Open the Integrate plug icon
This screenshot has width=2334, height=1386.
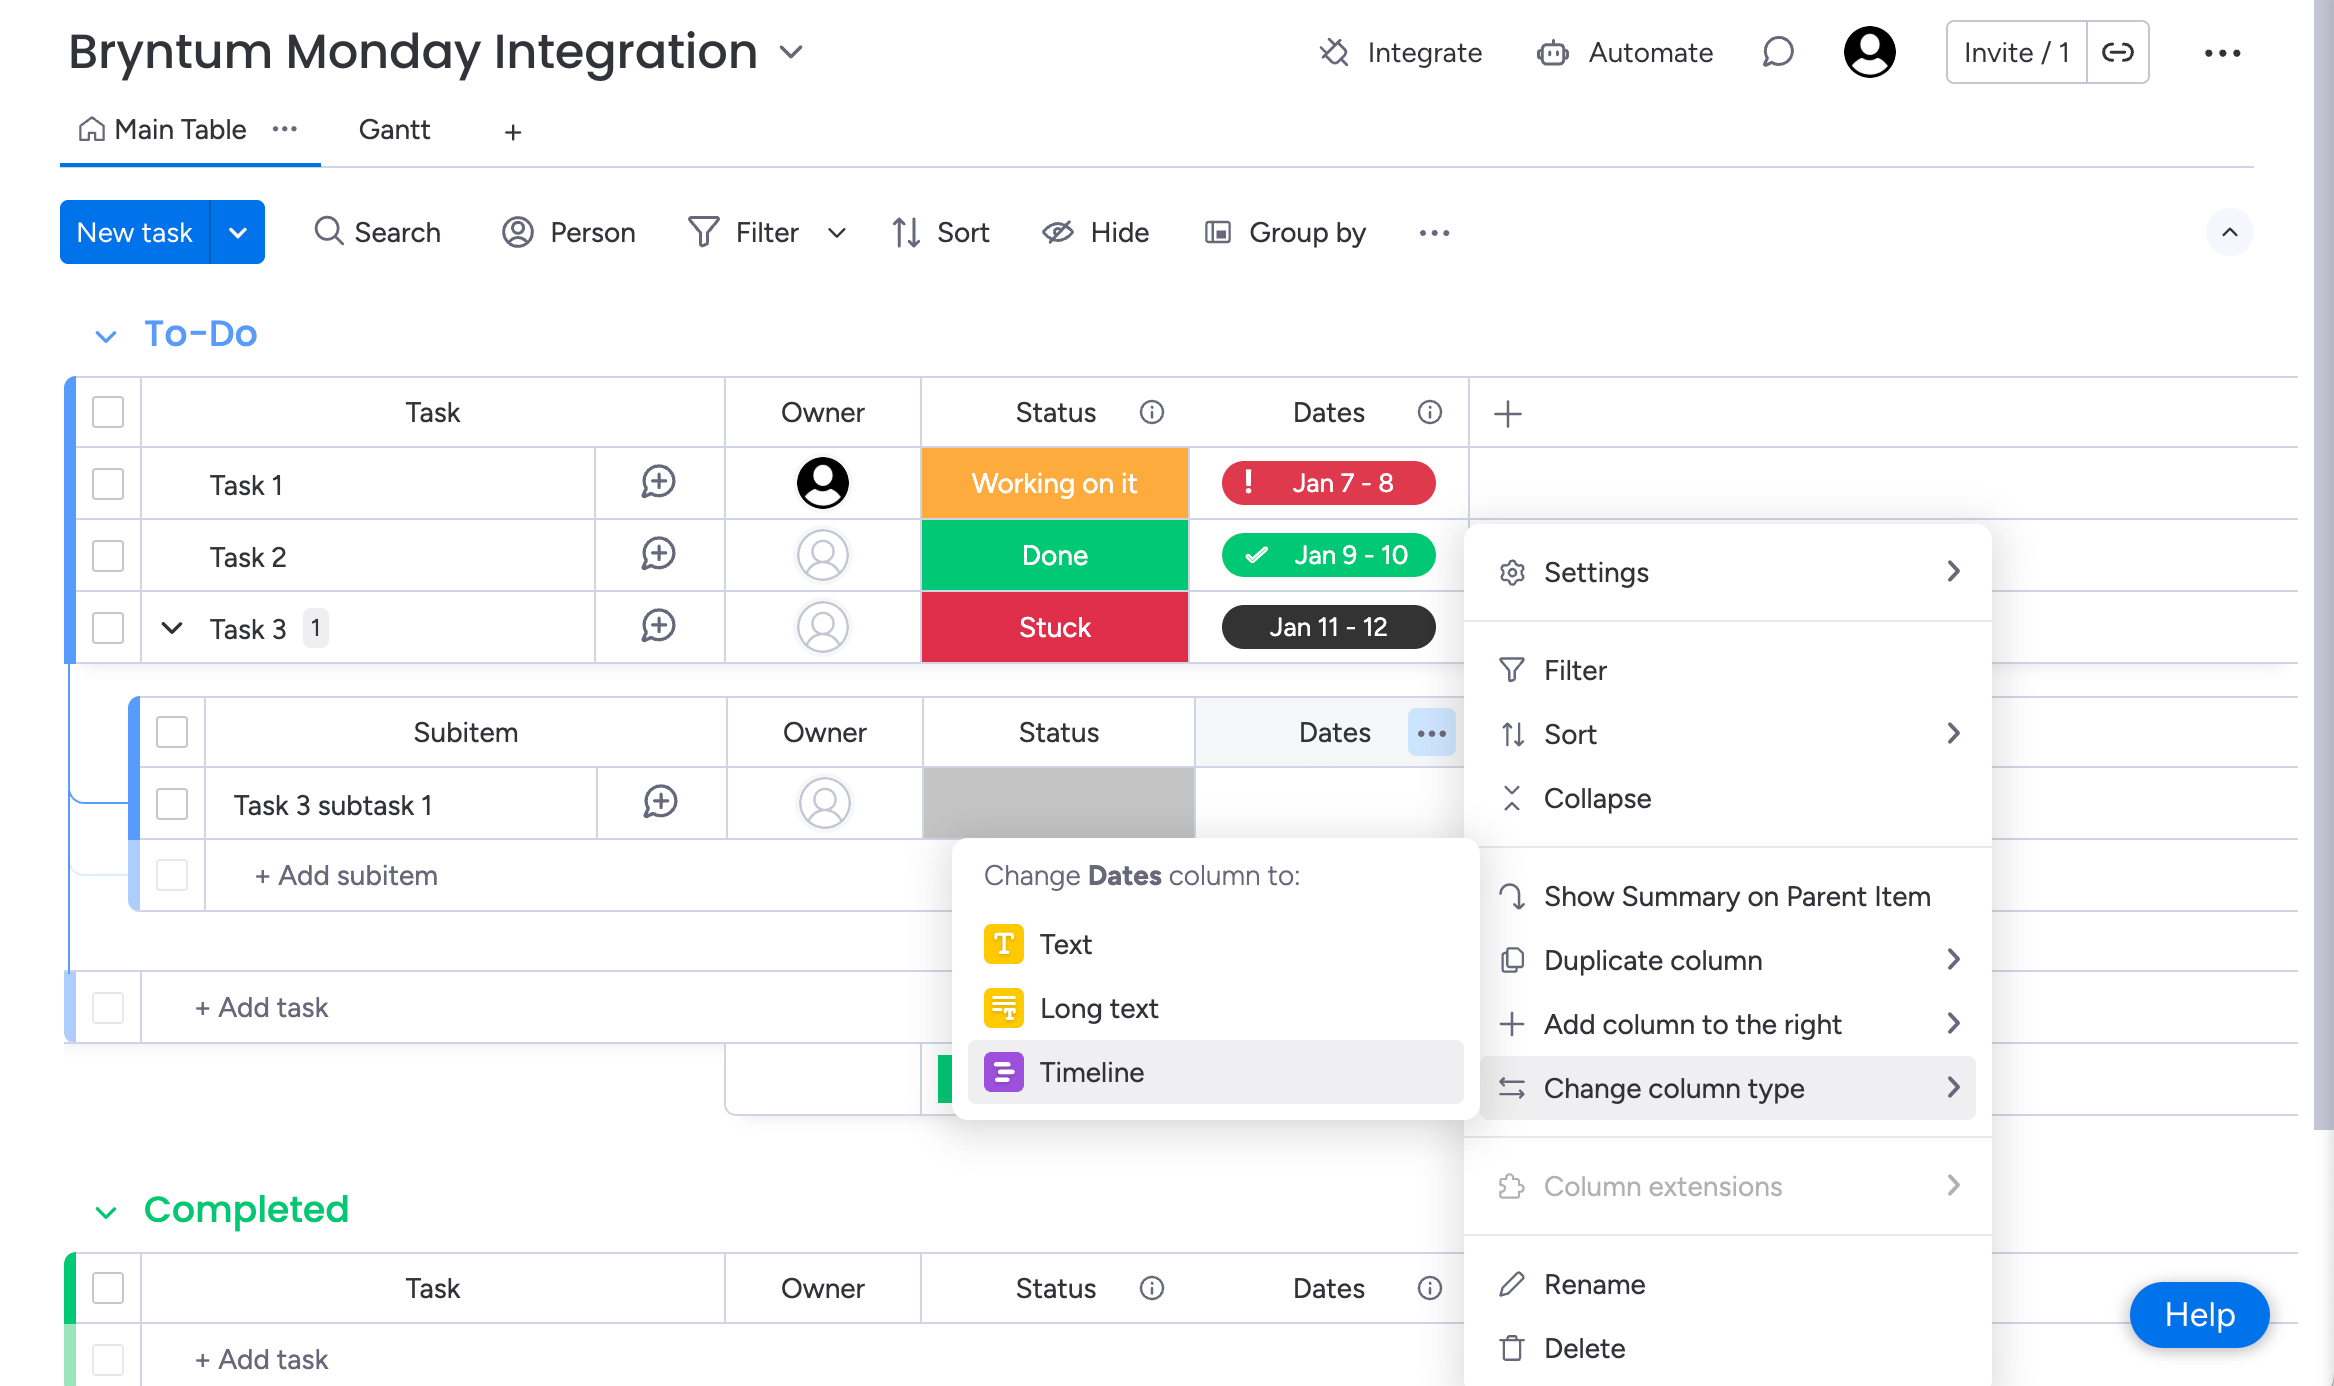click(1334, 52)
